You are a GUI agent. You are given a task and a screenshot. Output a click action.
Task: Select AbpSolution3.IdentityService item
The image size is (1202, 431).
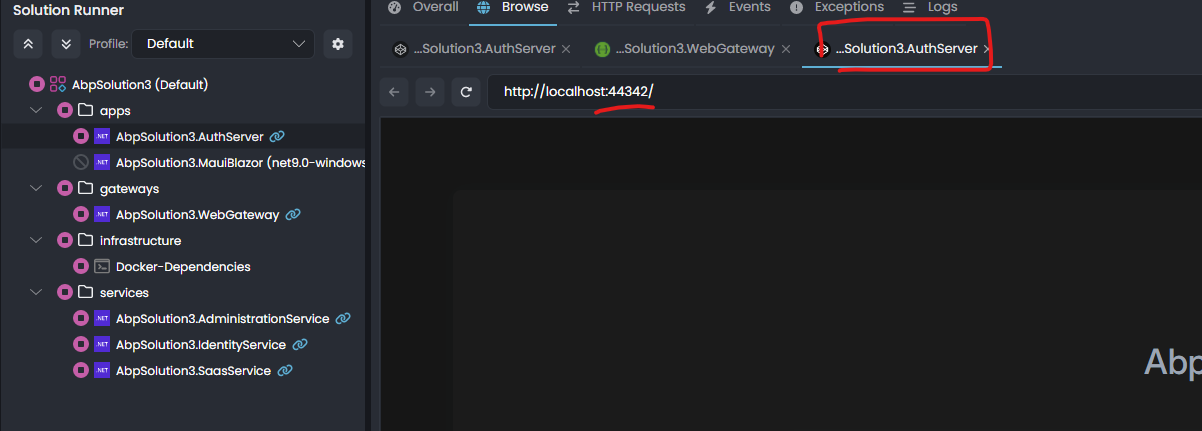click(x=201, y=344)
